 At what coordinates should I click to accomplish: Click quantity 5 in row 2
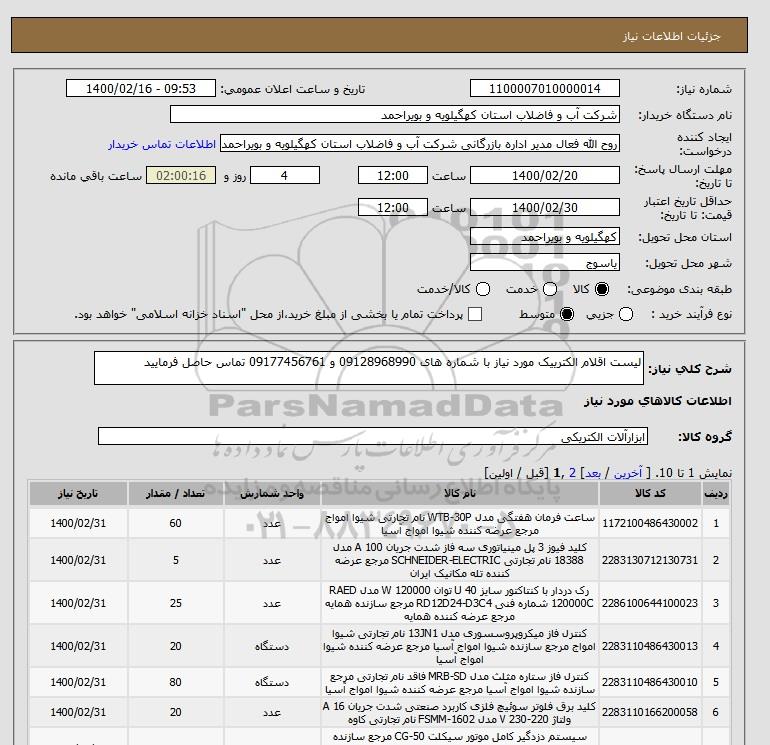coord(175,560)
